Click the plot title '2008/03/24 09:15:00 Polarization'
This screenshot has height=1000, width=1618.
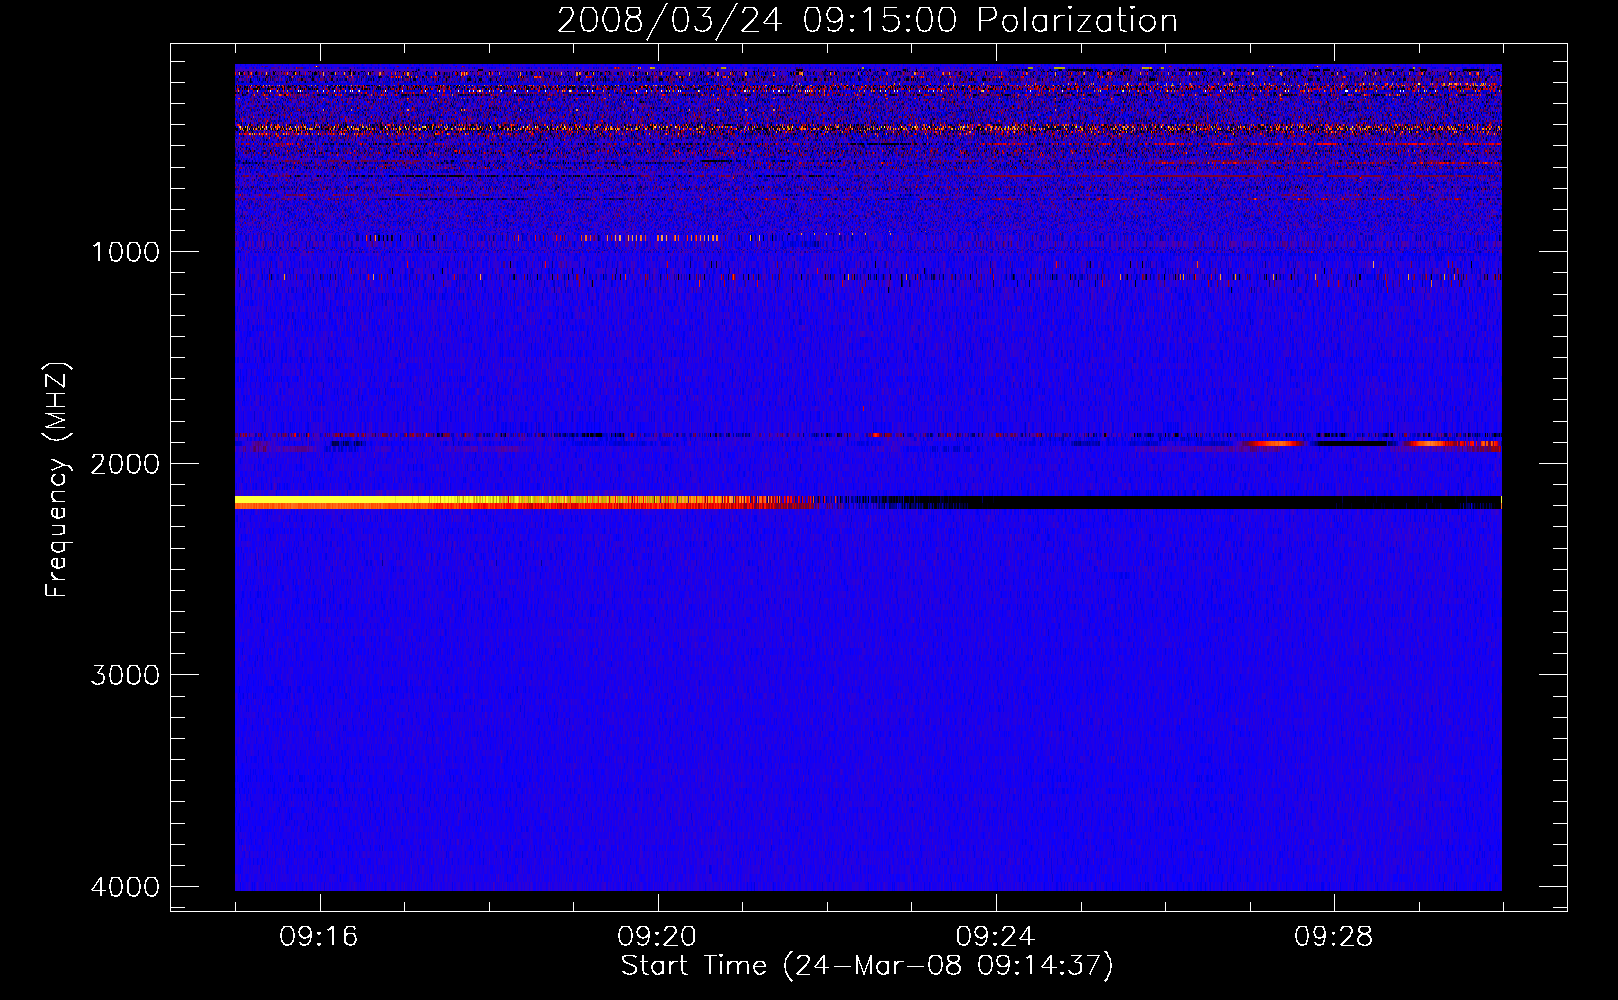[x=867, y=20]
